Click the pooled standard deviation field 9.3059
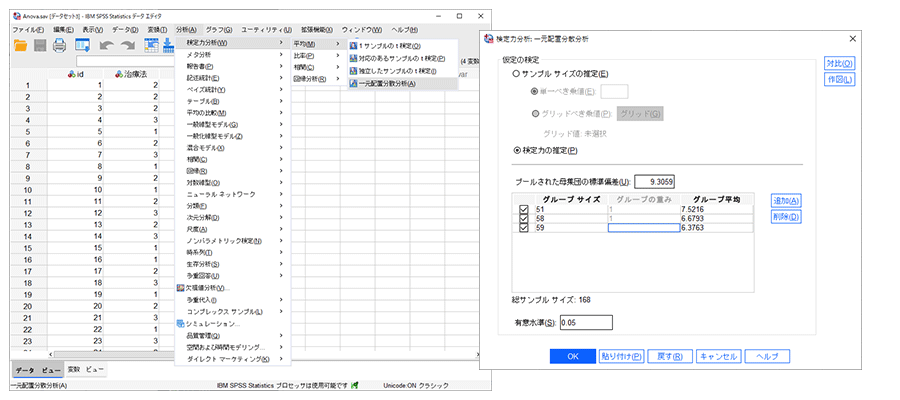The width and height of the screenshot is (900, 400). point(655,182)
